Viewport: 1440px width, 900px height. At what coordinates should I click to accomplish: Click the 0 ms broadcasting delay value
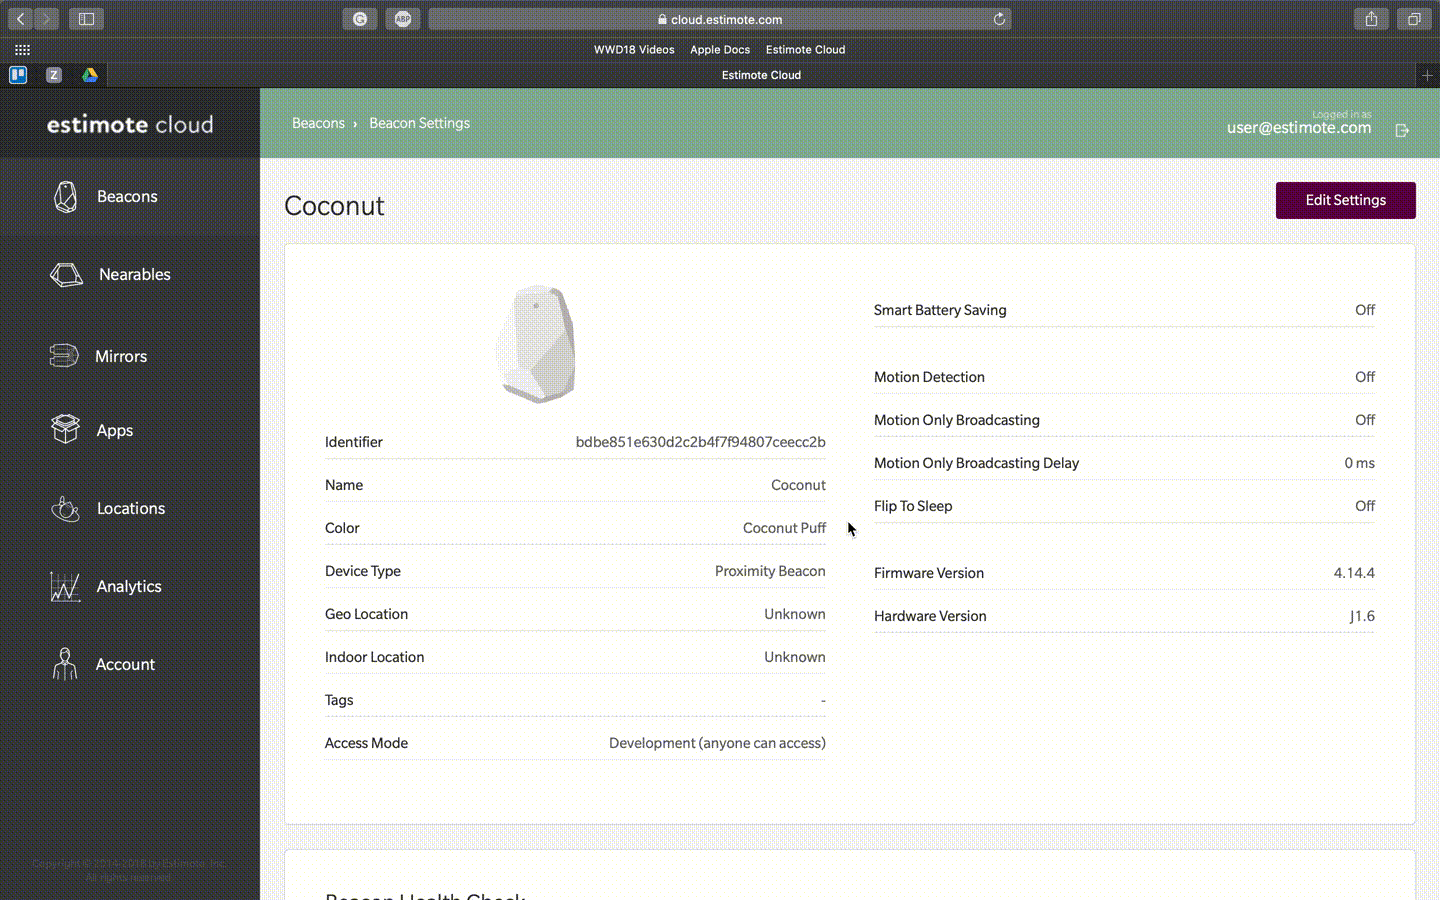[x=1359, y=463]
